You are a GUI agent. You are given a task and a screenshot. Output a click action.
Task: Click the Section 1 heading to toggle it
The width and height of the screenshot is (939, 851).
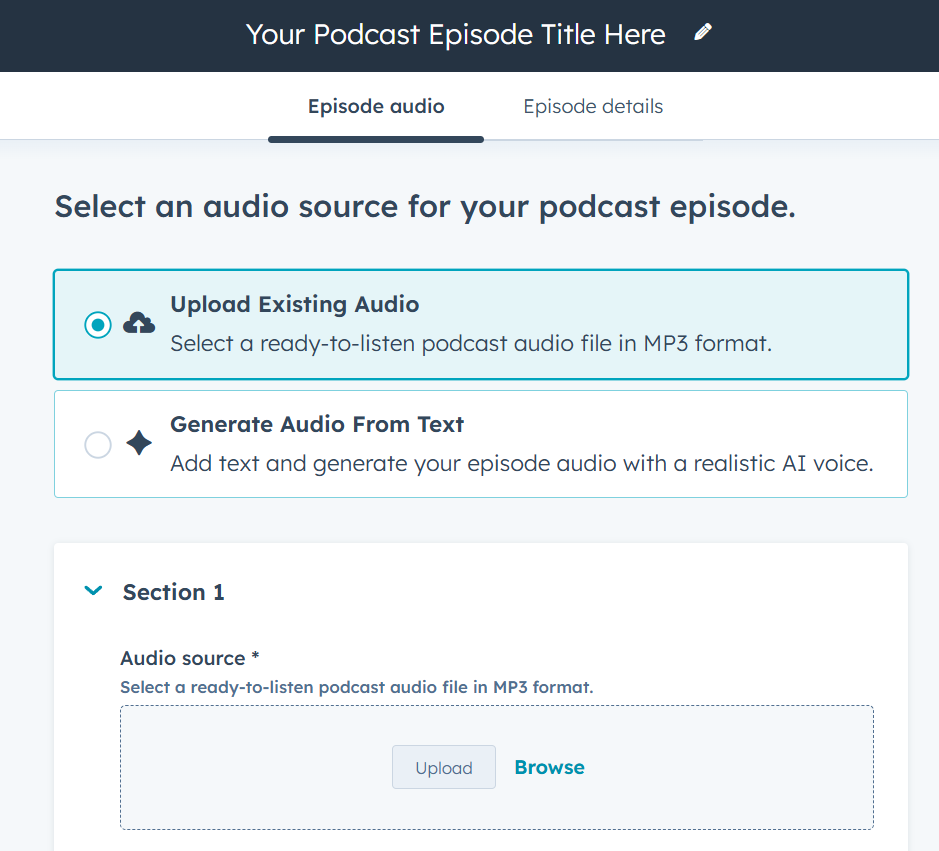(x=173, y=592)
